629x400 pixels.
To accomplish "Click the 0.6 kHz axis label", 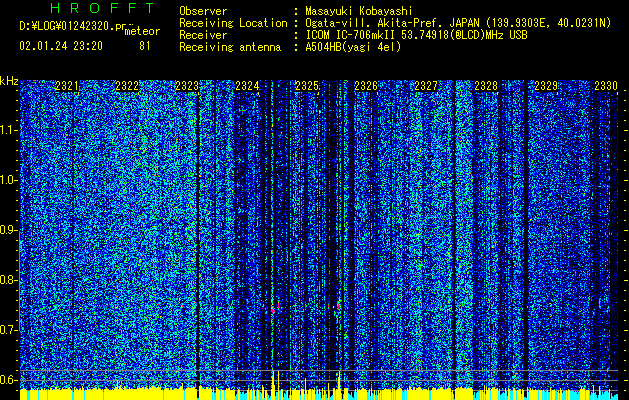I will 8,380.
